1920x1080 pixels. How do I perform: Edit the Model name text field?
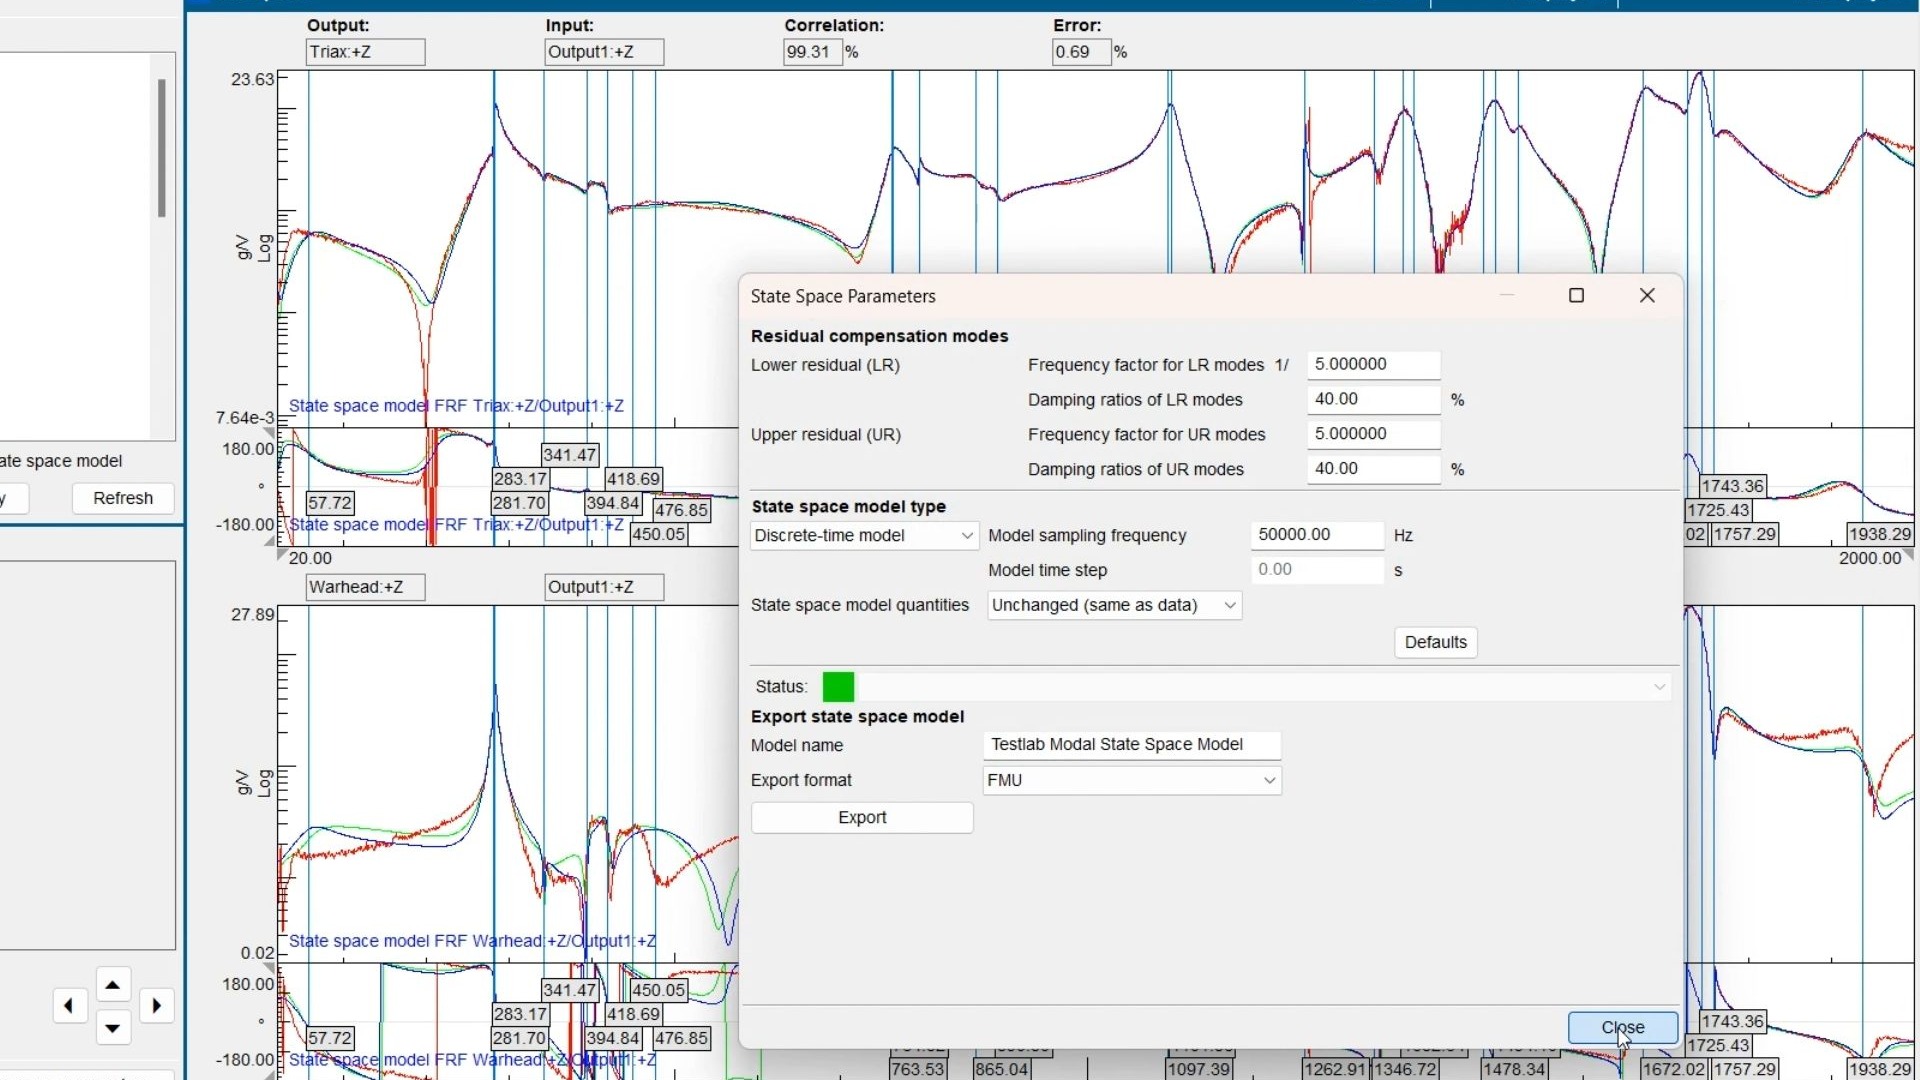(x=1131, y=745)
